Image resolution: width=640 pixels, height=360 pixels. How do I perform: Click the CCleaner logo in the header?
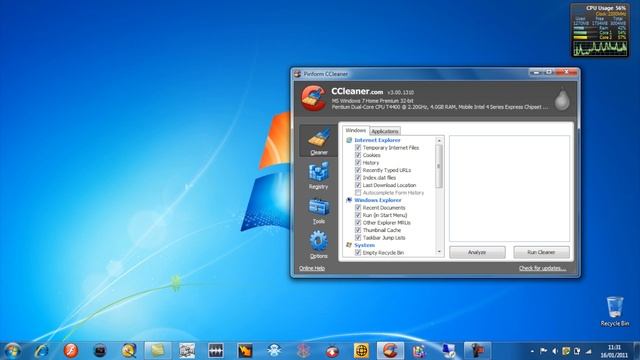313,98
